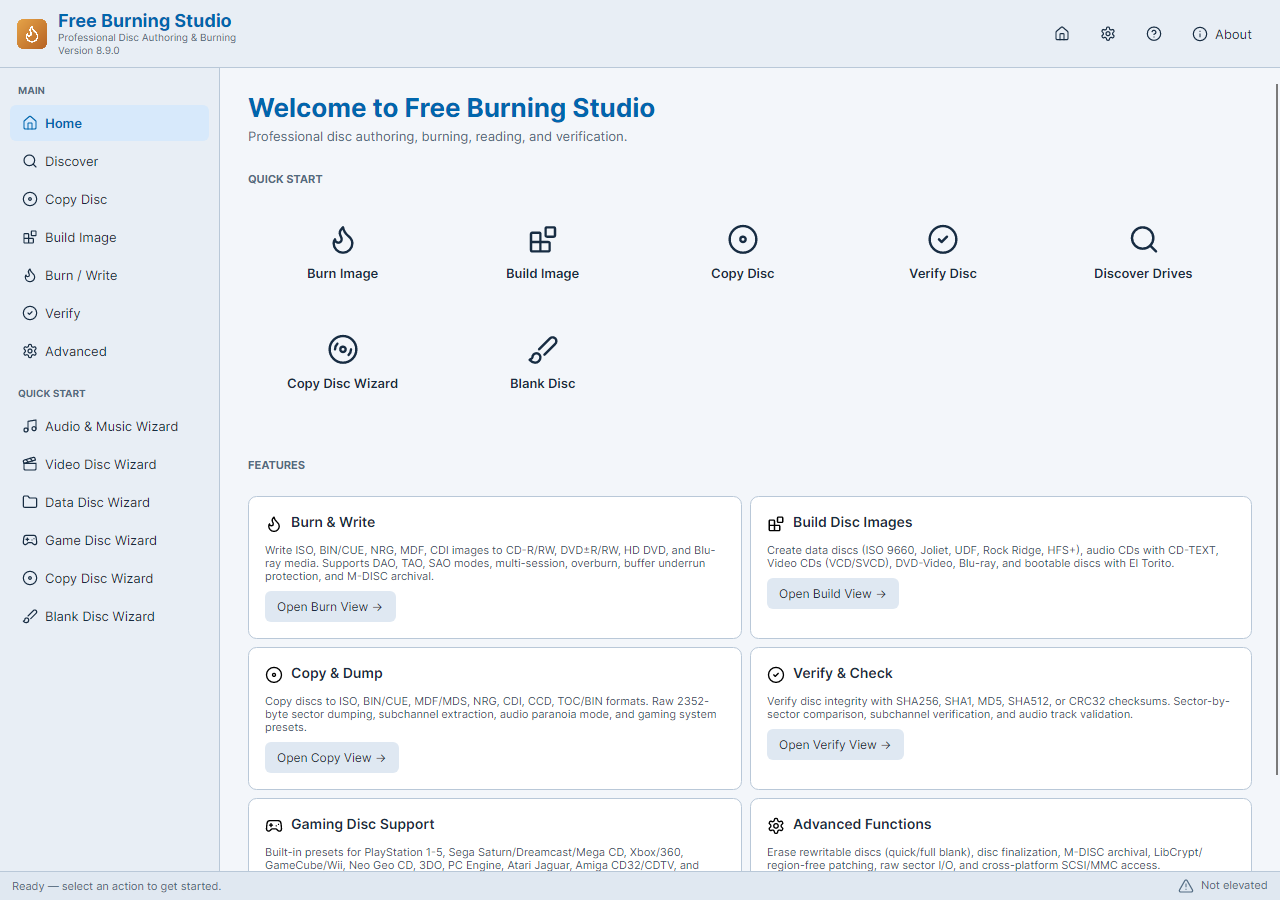The image size is (1280, 900).
Task: Open Copy Disc Wizard in sidebar
Action: point(110,578)
